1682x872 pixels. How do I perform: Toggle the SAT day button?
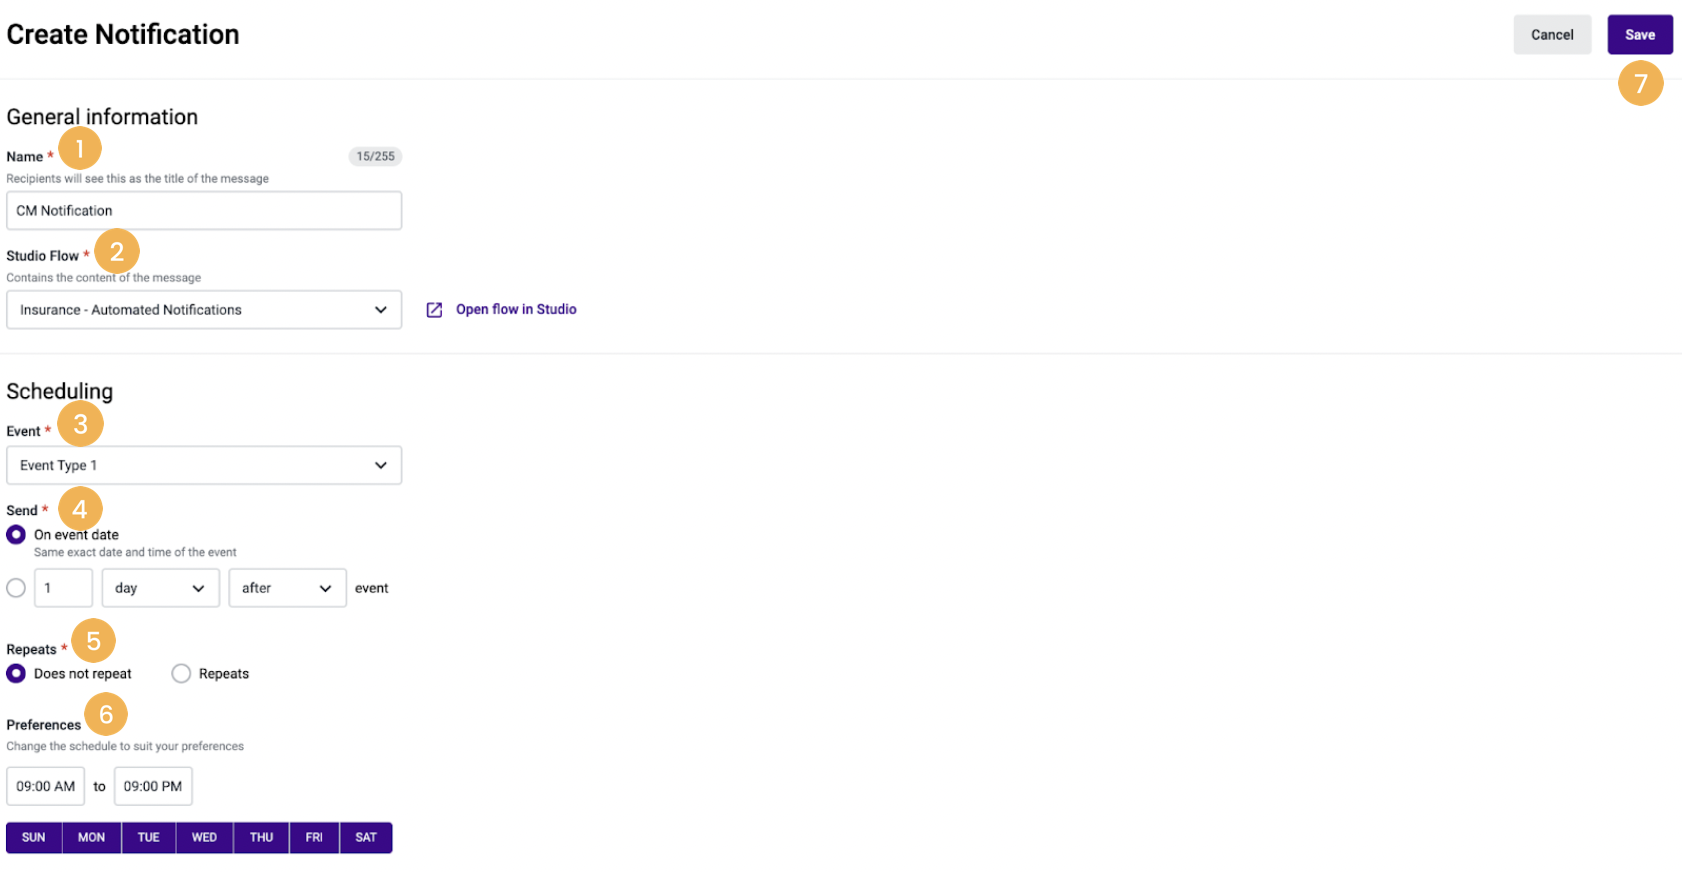click(x=366, y=838)
